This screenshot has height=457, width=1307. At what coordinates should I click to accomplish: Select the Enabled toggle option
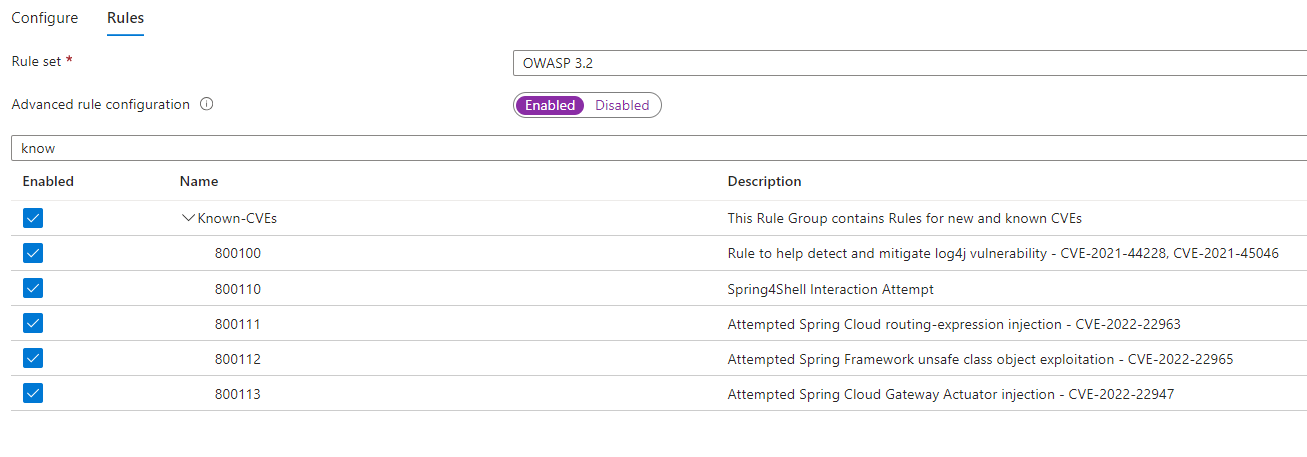tap(550, 105)
